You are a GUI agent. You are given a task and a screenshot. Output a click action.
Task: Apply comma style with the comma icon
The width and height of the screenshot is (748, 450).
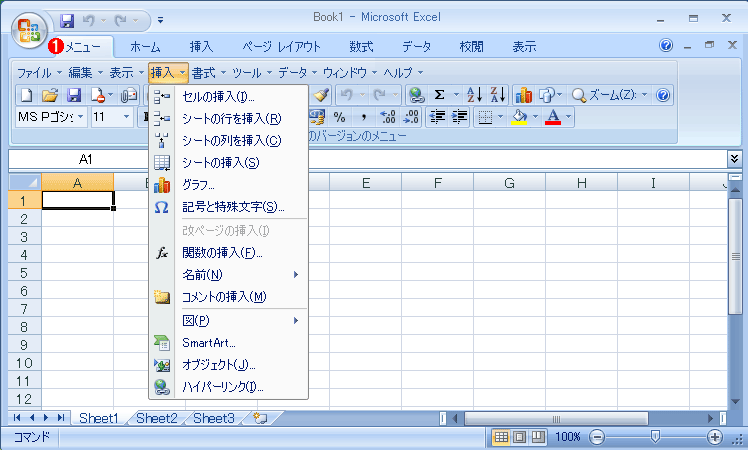click(x=364, y=117)
